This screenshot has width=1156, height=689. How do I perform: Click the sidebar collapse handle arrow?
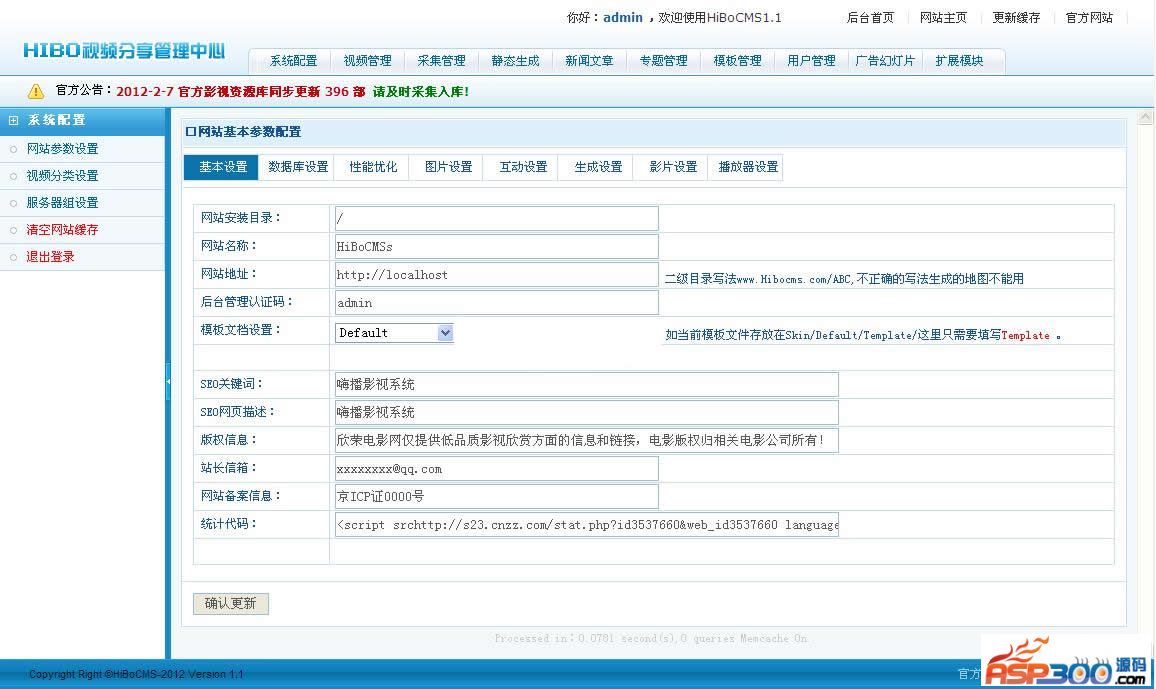[x=168, y=382]
